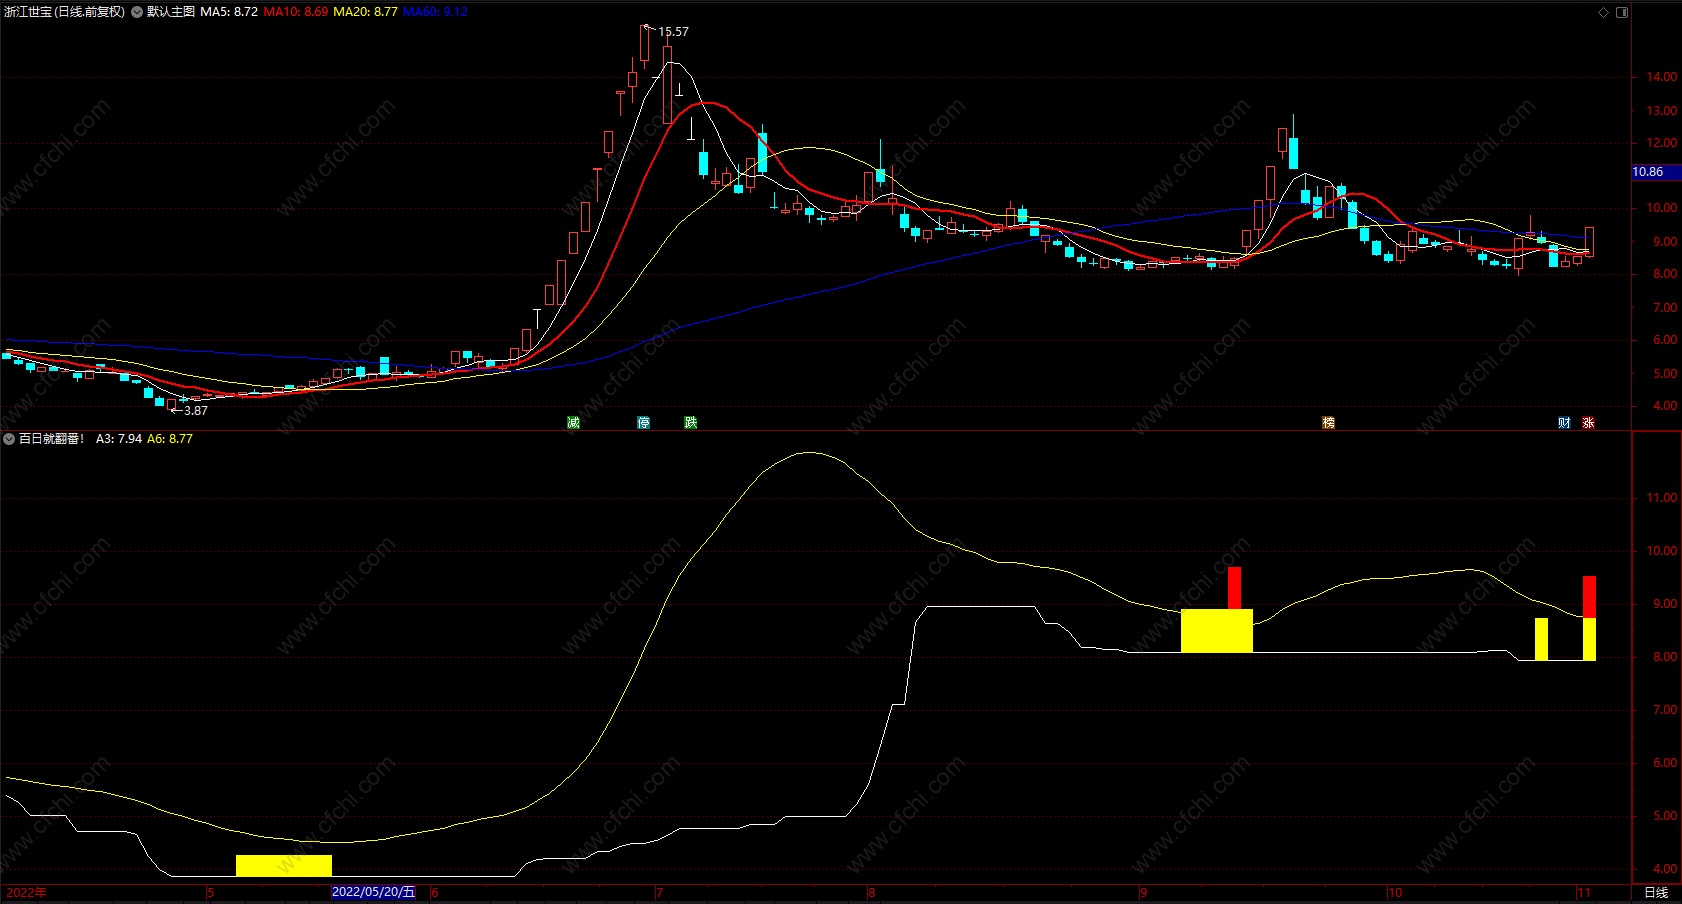Click month 8 on the time axis
The height and width of the screenshot is (904, 1682).
[872, 893]
